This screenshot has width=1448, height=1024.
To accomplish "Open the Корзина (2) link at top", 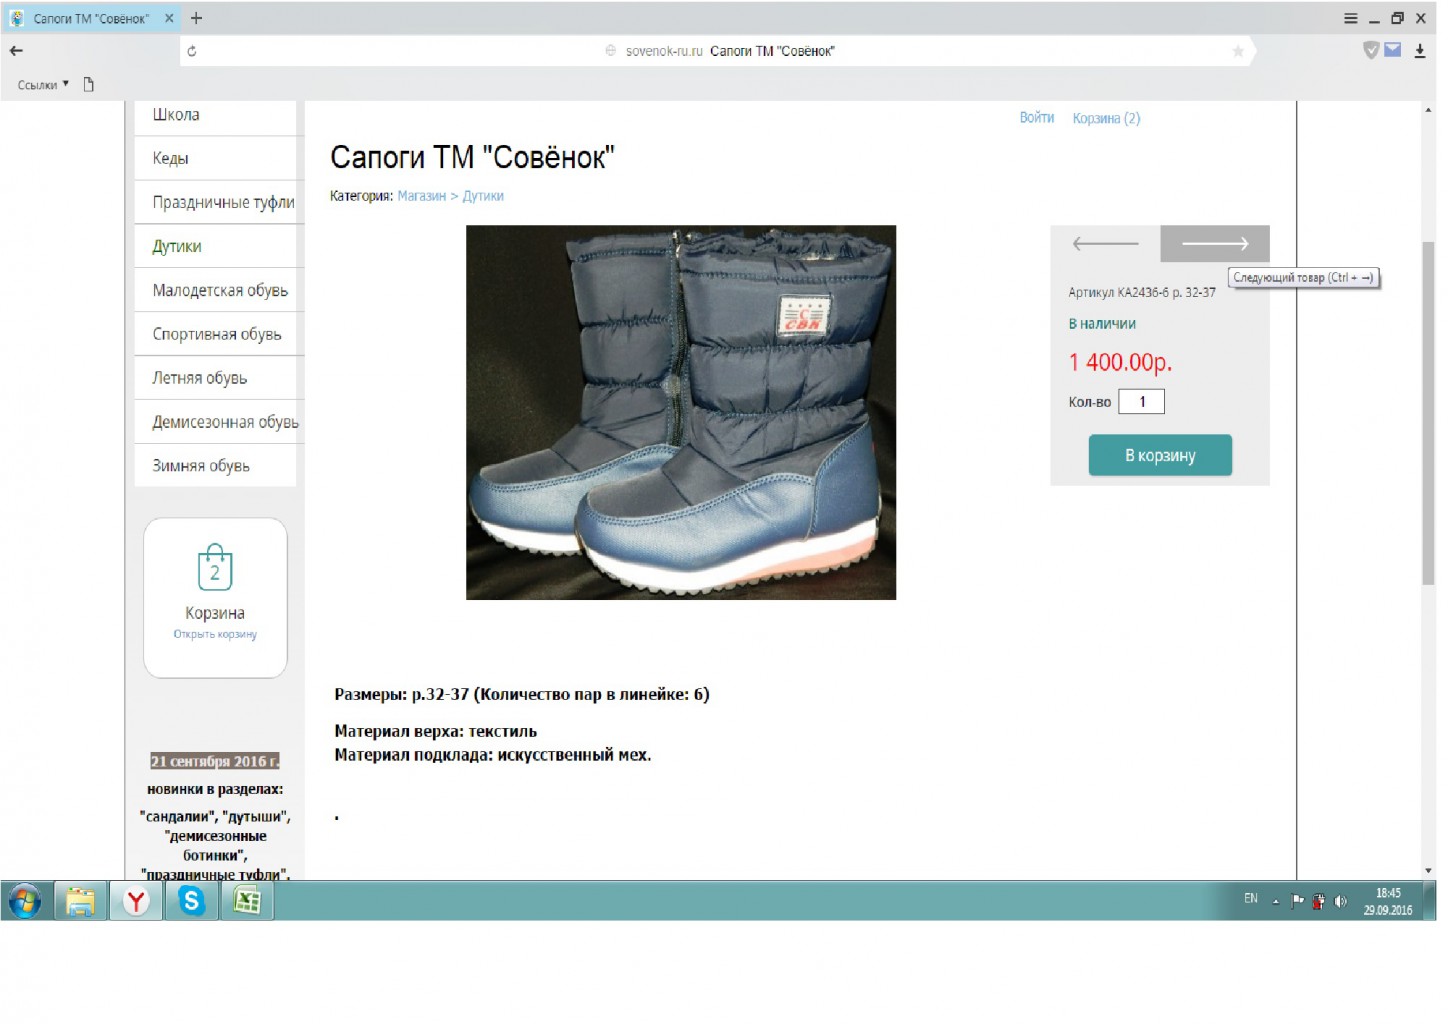I will 1106,118.
